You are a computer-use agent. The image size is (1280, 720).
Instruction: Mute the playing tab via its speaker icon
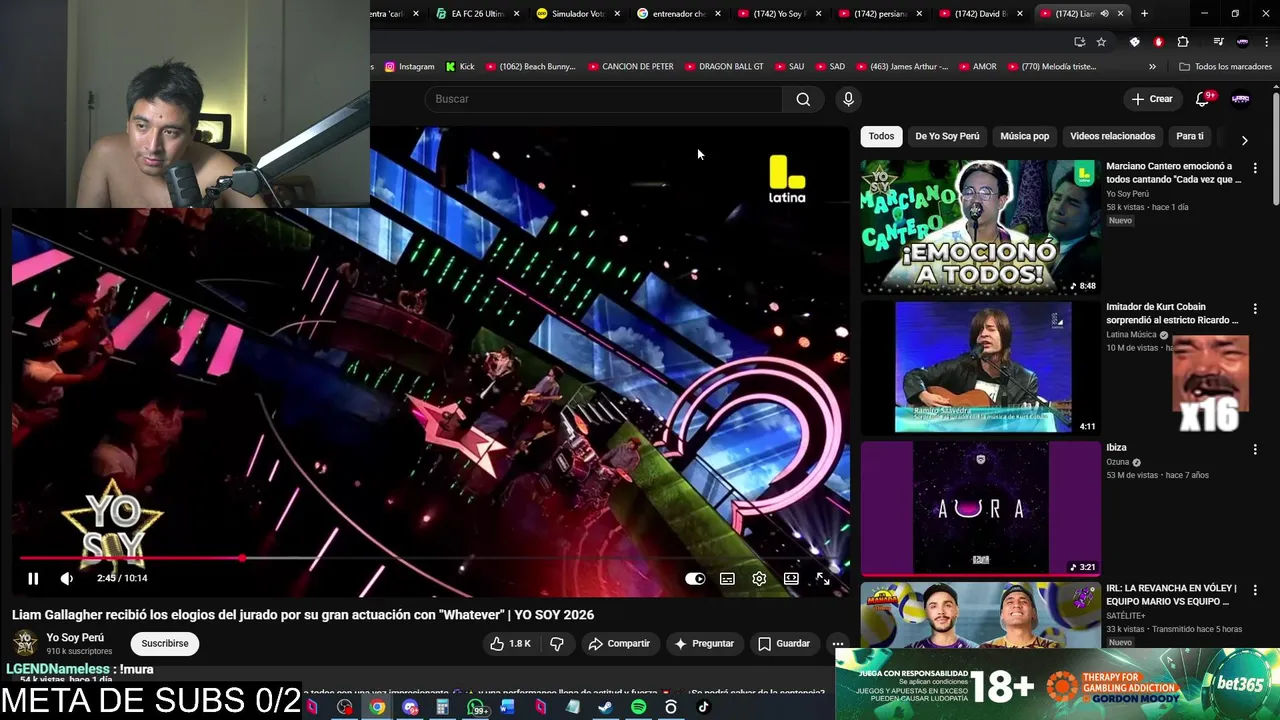(x=1105, y=14)
